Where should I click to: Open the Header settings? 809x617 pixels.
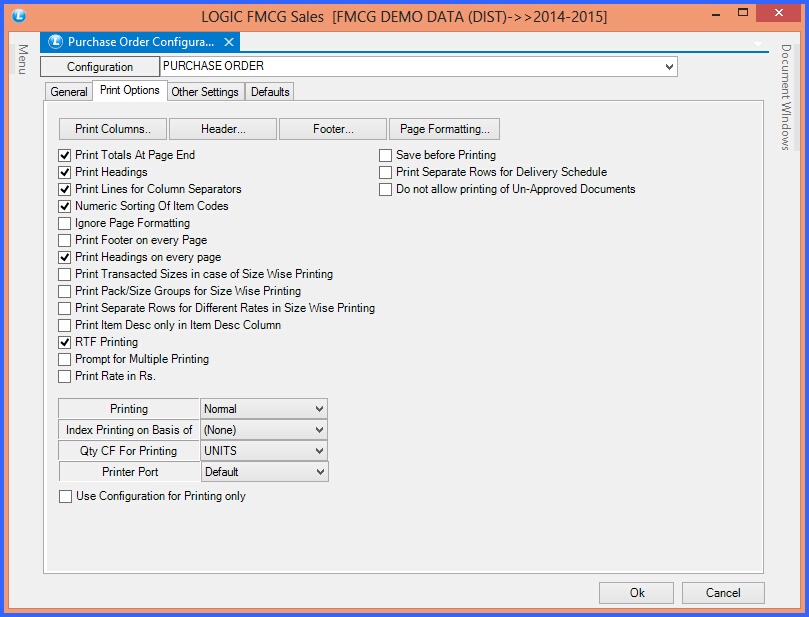223,129
